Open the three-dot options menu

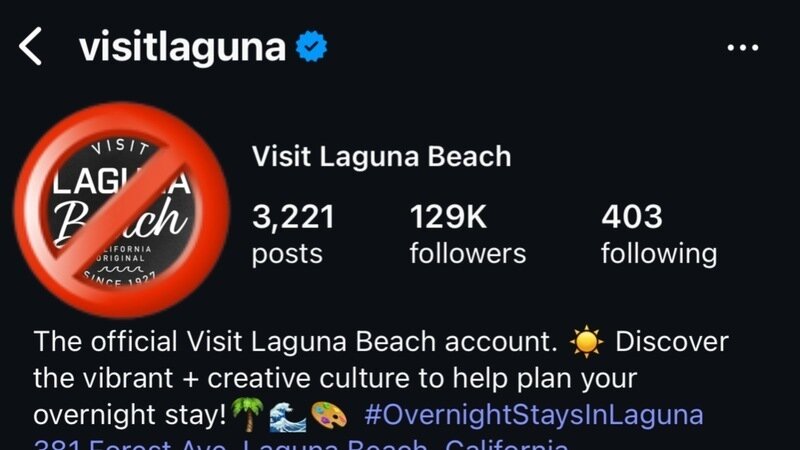[742, 47]
